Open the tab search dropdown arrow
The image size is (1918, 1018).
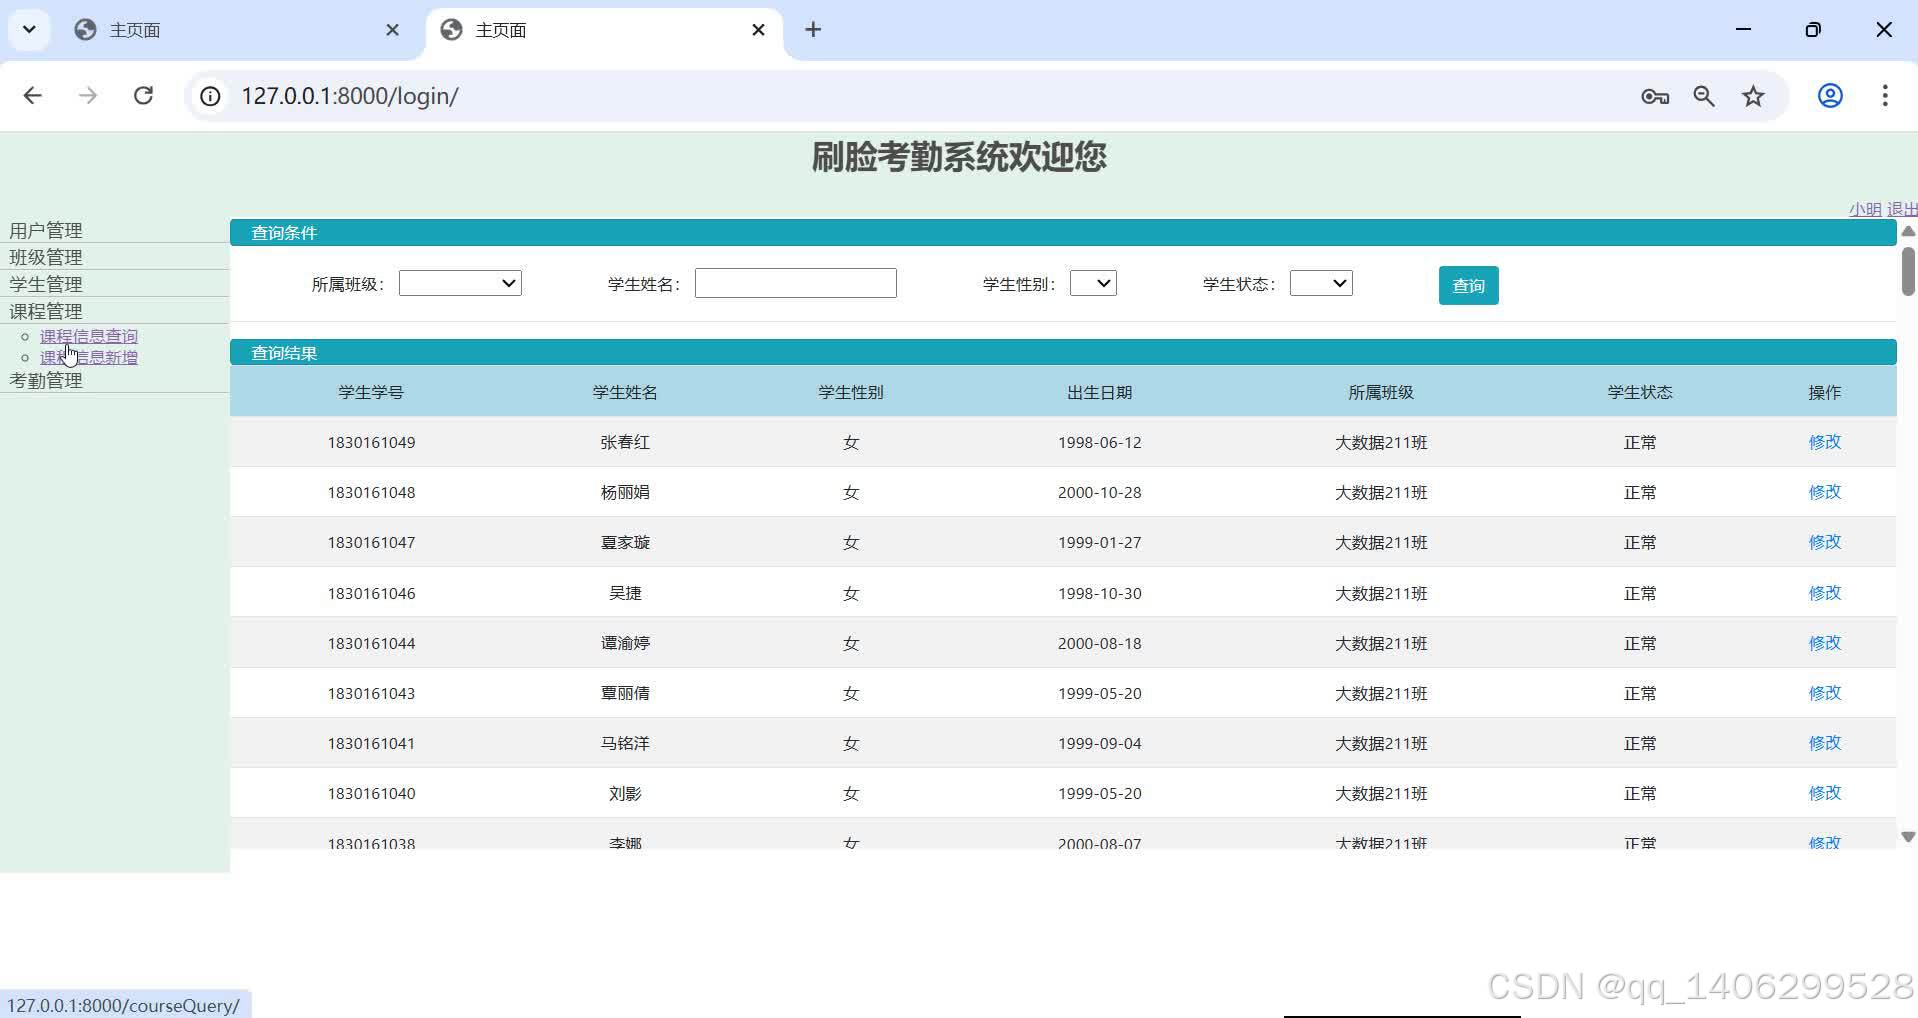(x=29, y=30)
